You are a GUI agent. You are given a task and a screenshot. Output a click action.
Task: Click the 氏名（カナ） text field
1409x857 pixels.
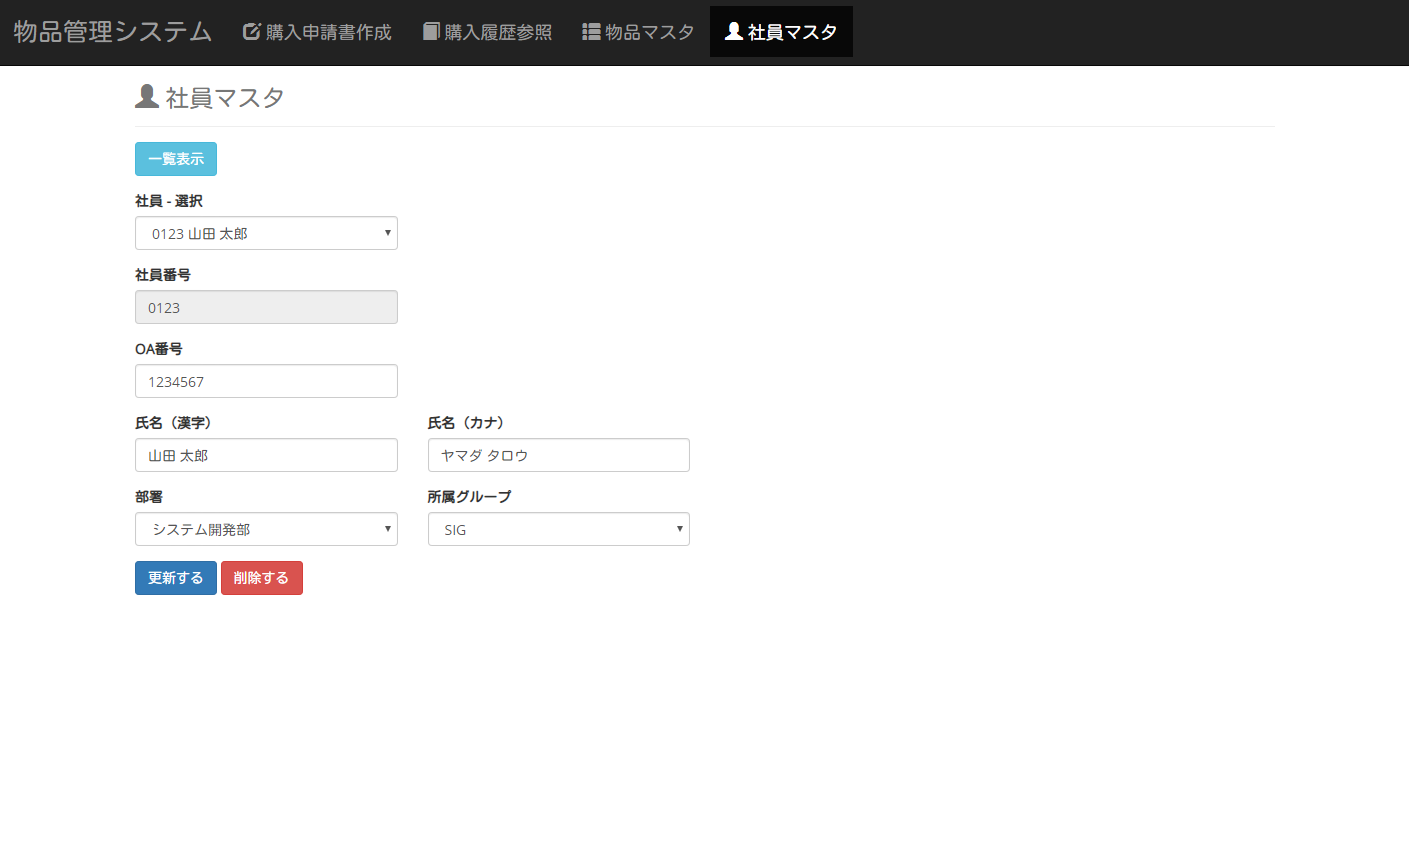(x=559, y=455)
